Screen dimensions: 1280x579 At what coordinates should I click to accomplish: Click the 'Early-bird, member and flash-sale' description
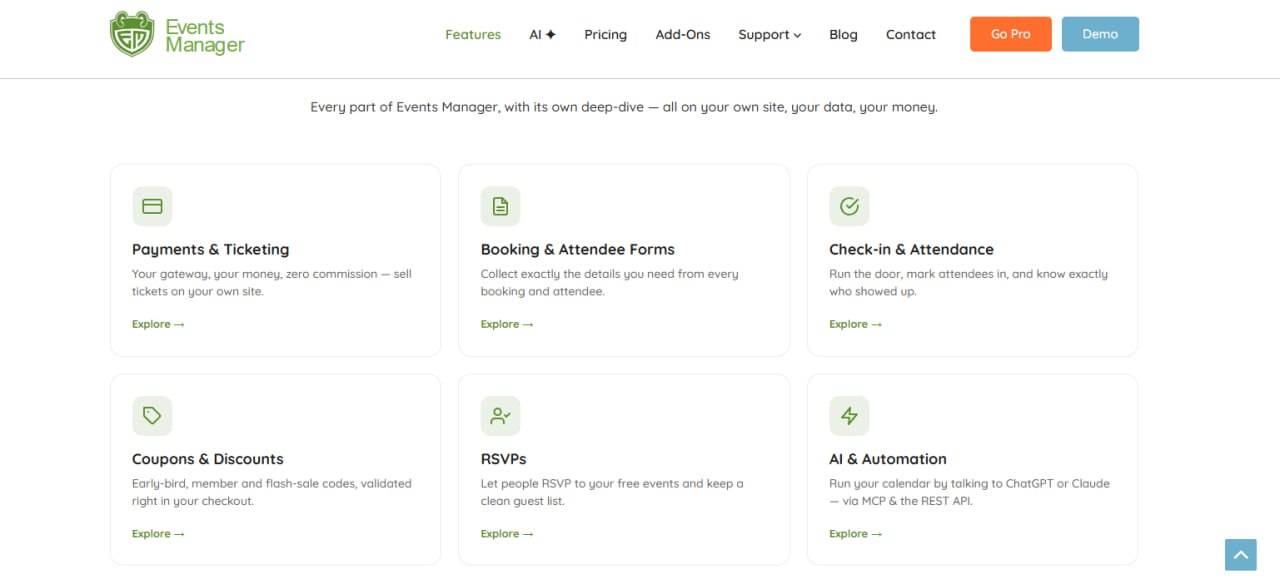click(272, 492)
